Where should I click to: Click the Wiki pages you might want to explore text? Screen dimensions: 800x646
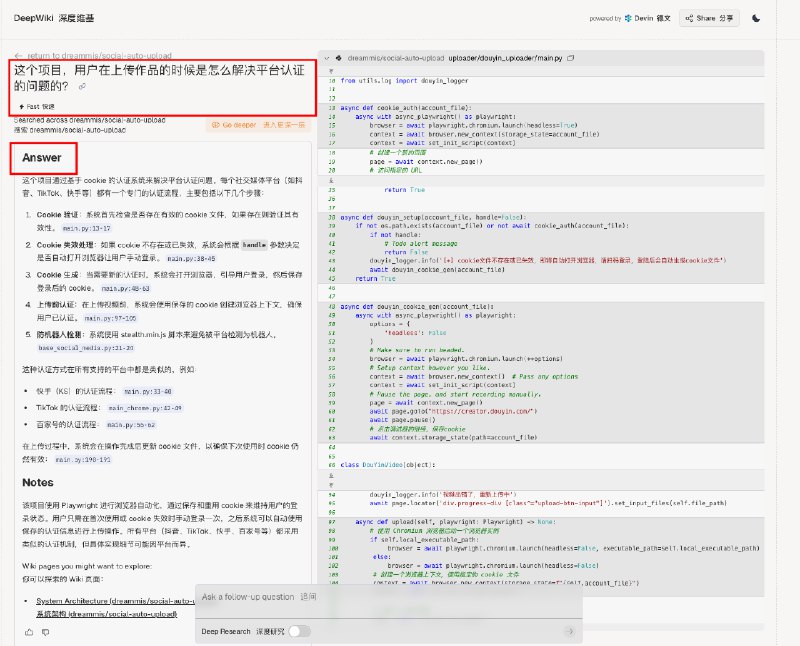click(x=87, y=566)
